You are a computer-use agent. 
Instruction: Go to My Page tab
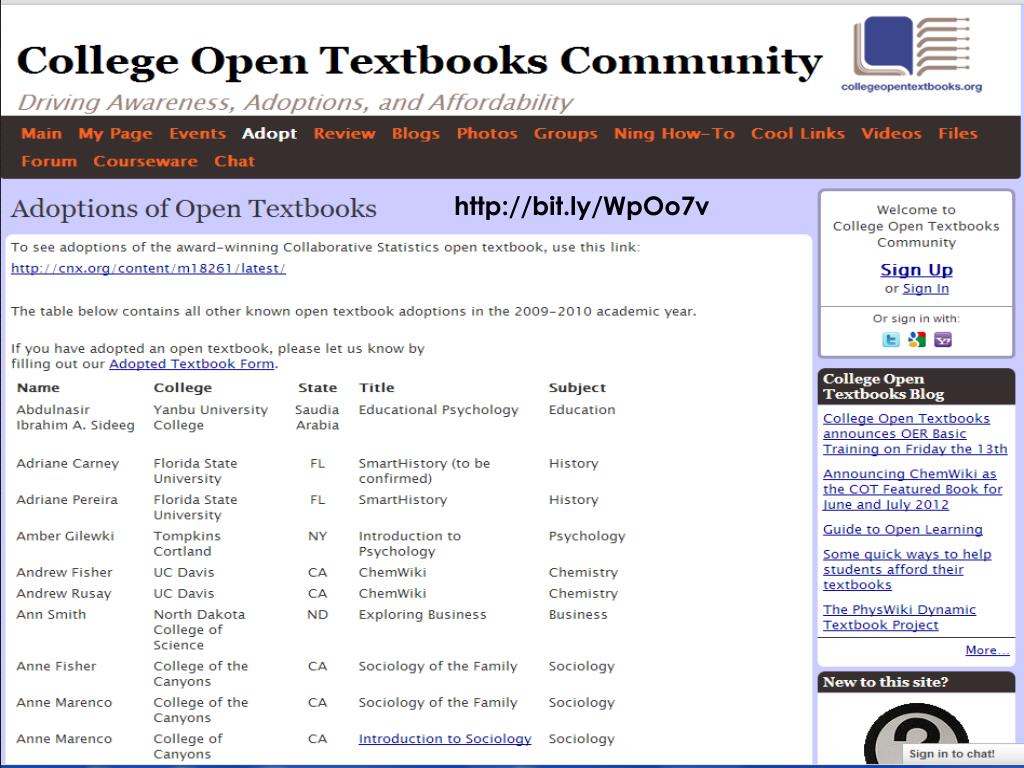click(x=116, y=134)
